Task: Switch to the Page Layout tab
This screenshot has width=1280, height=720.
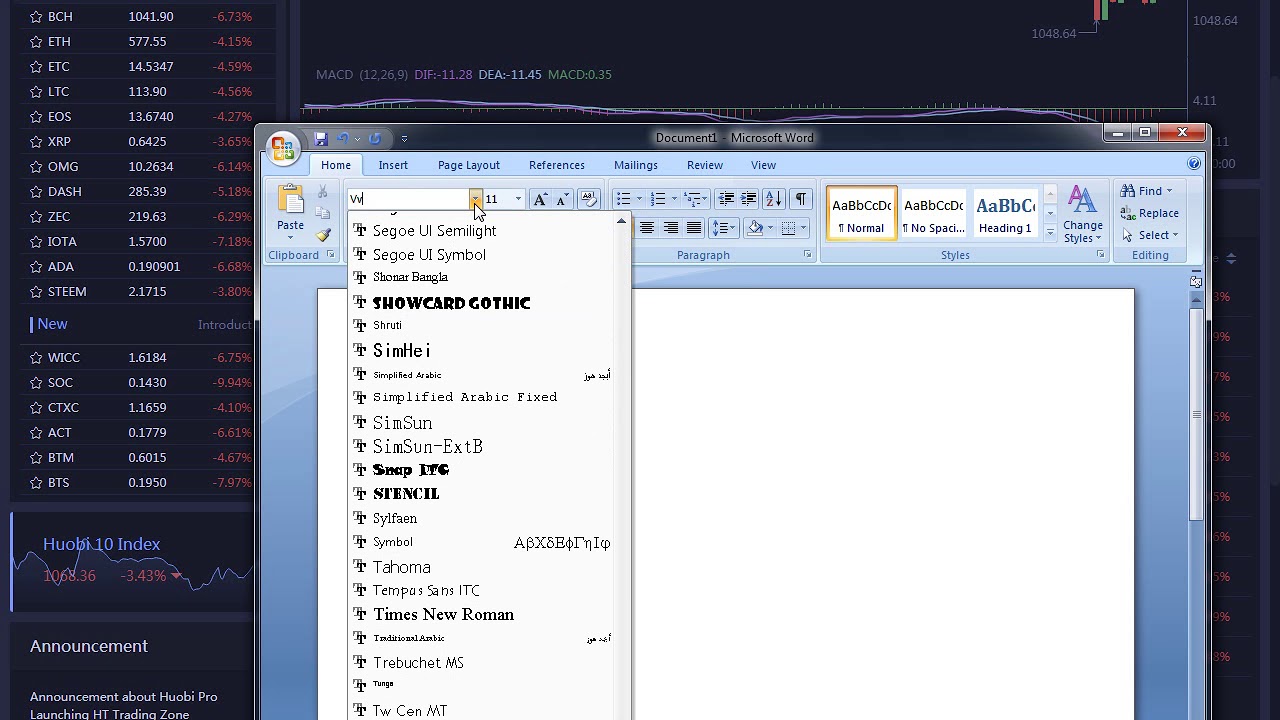Action: 468,165
